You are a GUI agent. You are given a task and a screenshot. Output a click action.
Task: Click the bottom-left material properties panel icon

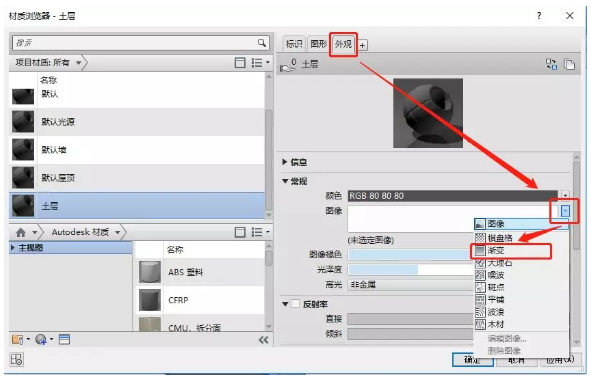[17, 360]
